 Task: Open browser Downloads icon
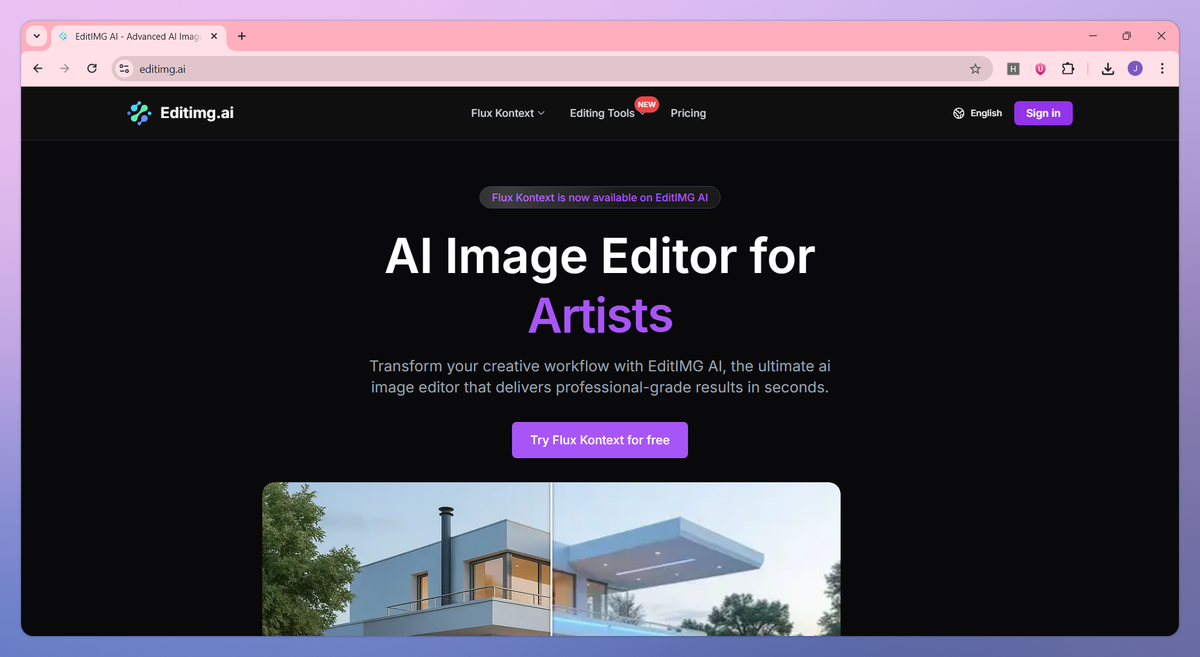[x=1108, y=69]
